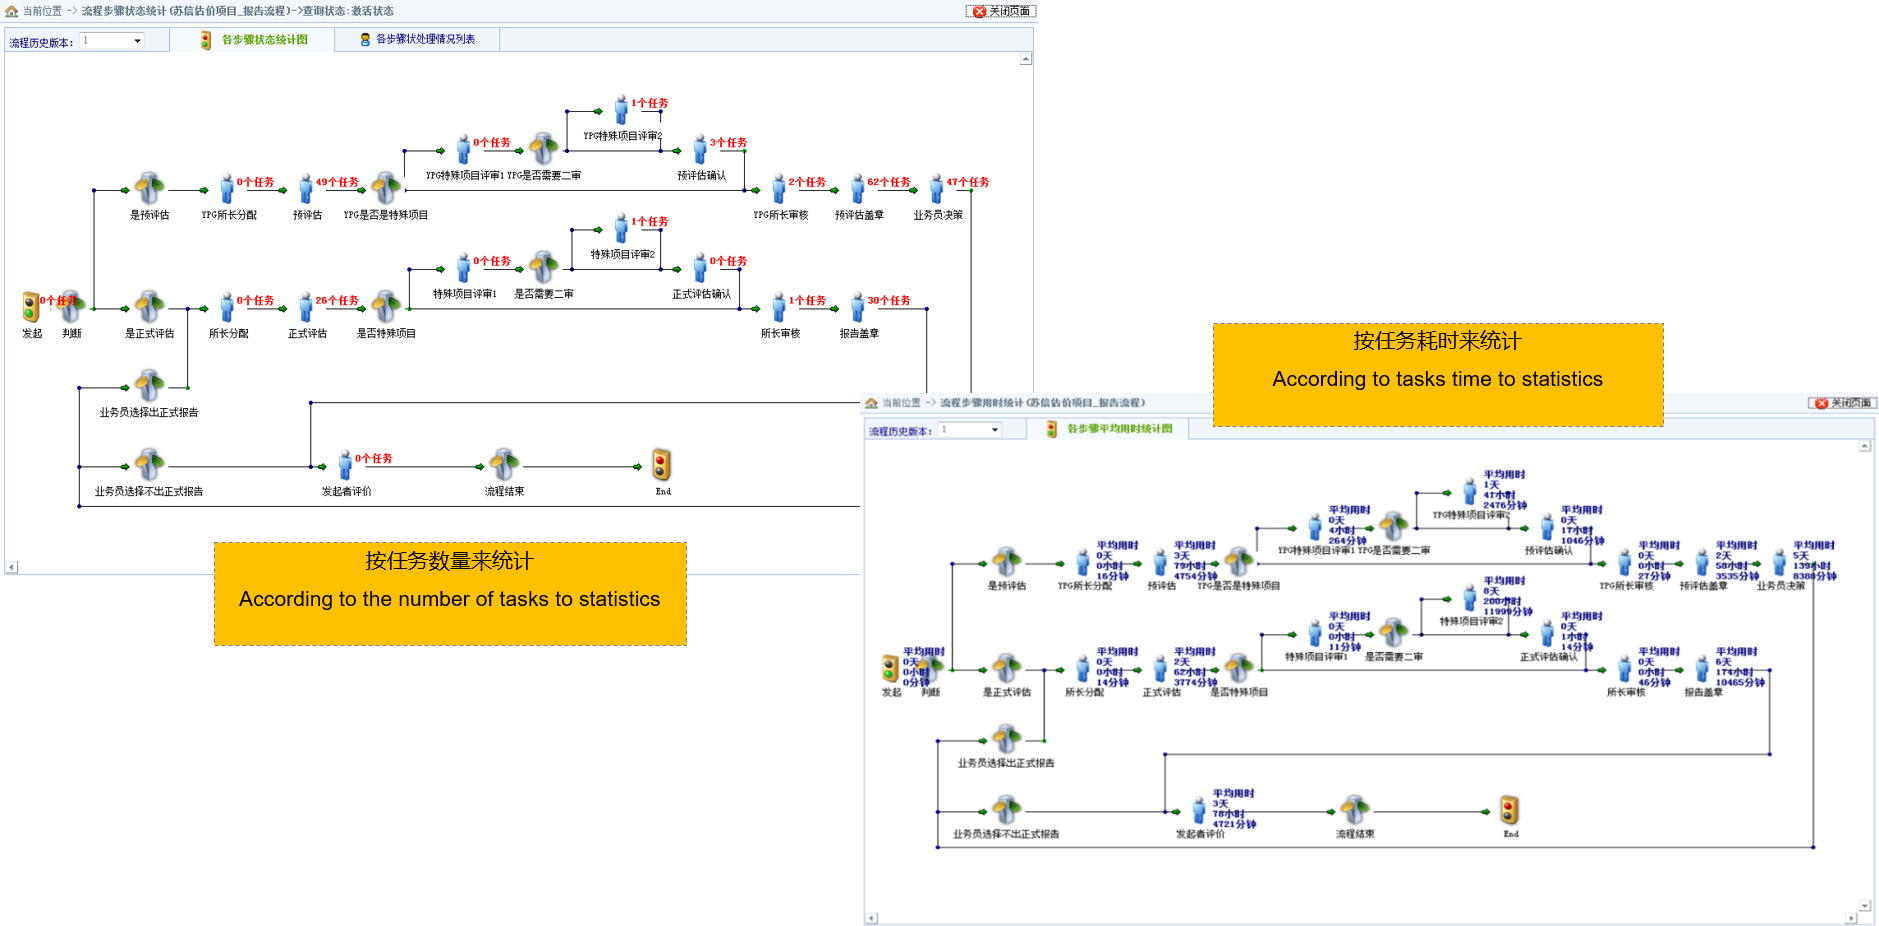Click 关闭页面 button in task-count window

(x=1001, y=11)
